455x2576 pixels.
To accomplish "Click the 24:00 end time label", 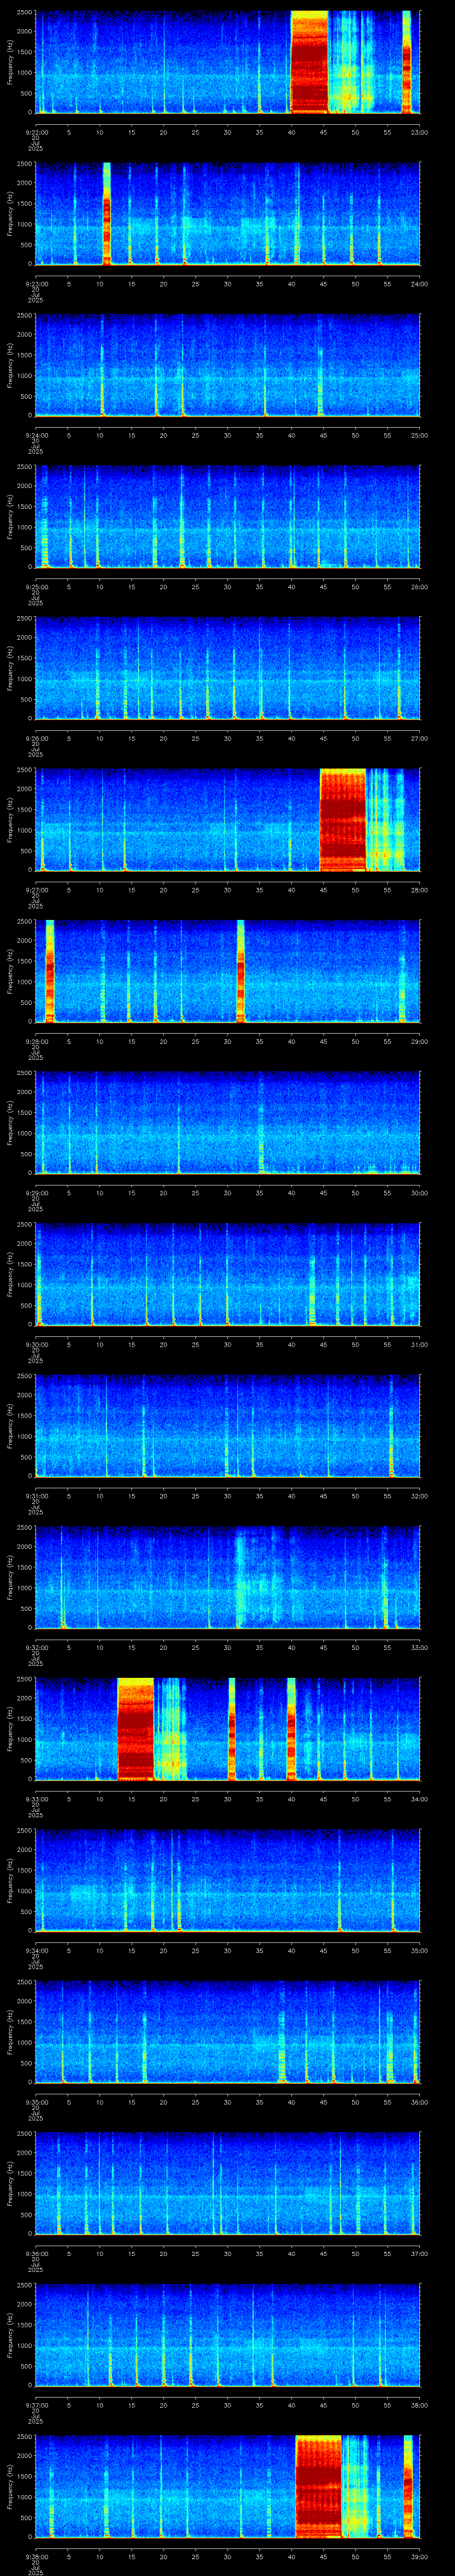I will pos(419,284).
